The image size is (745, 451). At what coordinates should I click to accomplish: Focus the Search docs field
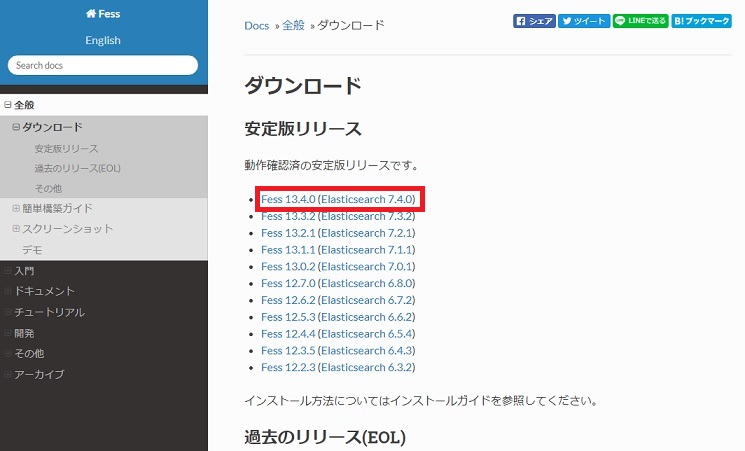point(103,65)
